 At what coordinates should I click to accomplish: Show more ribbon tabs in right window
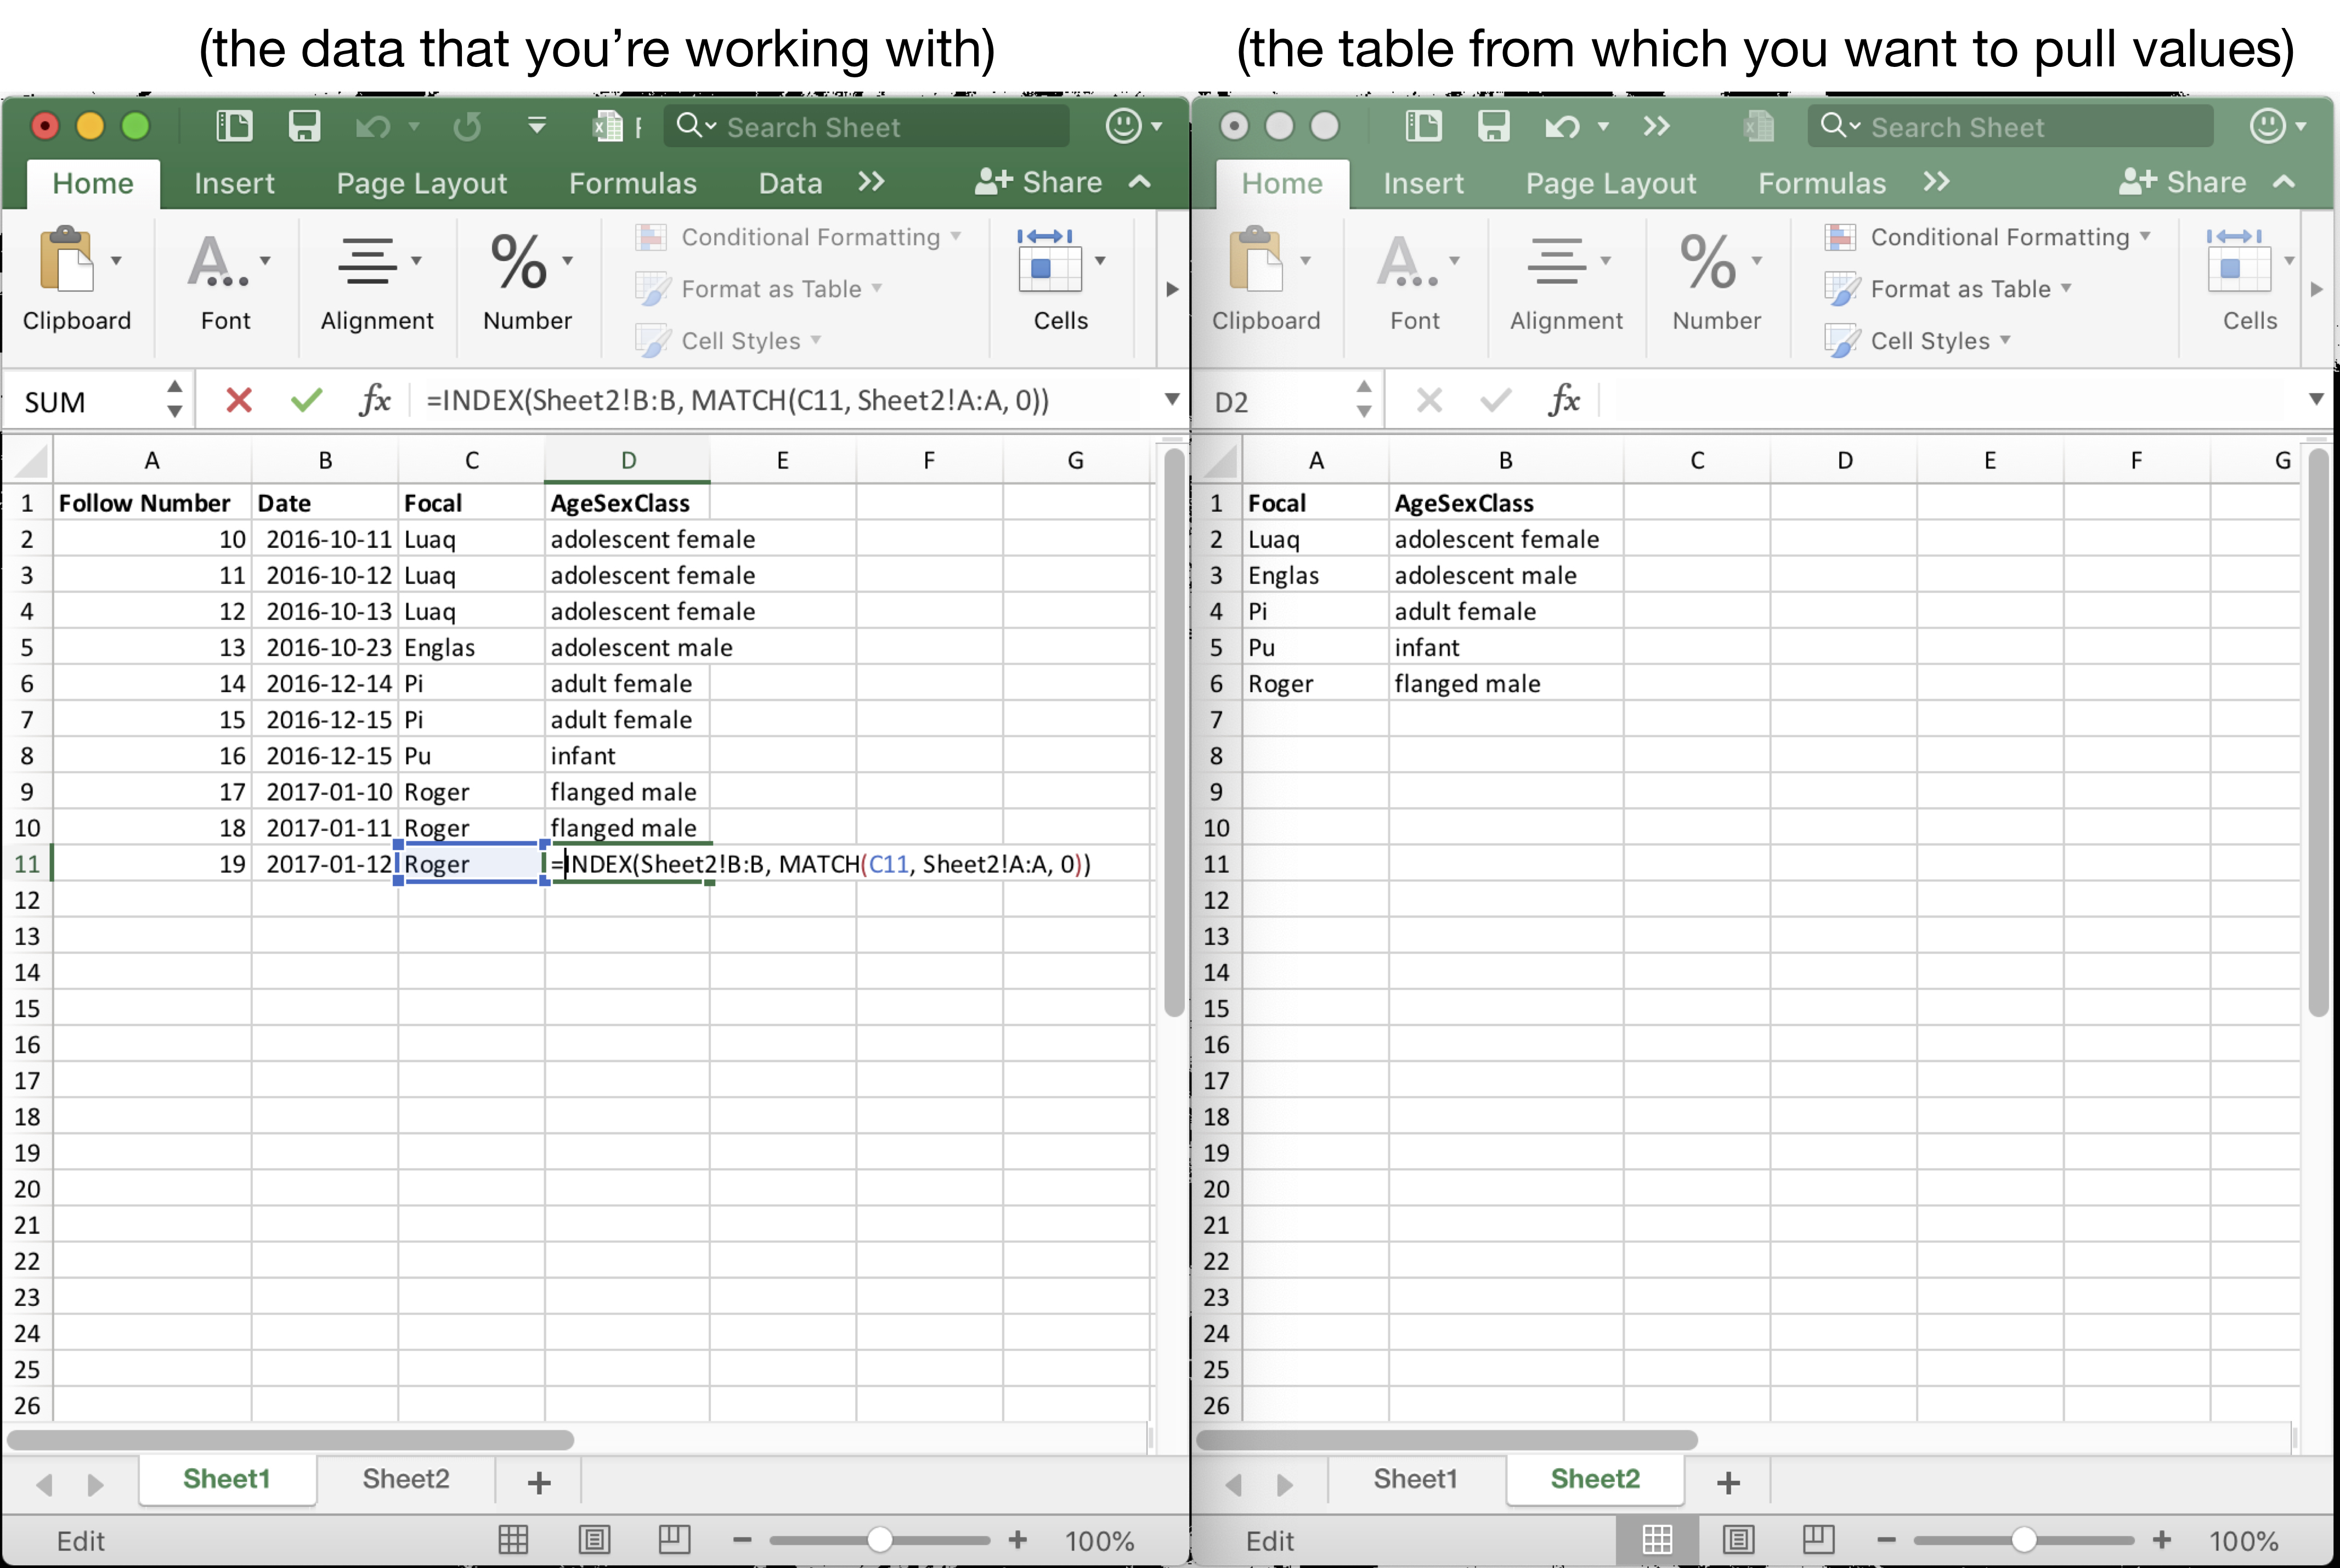1936,181
